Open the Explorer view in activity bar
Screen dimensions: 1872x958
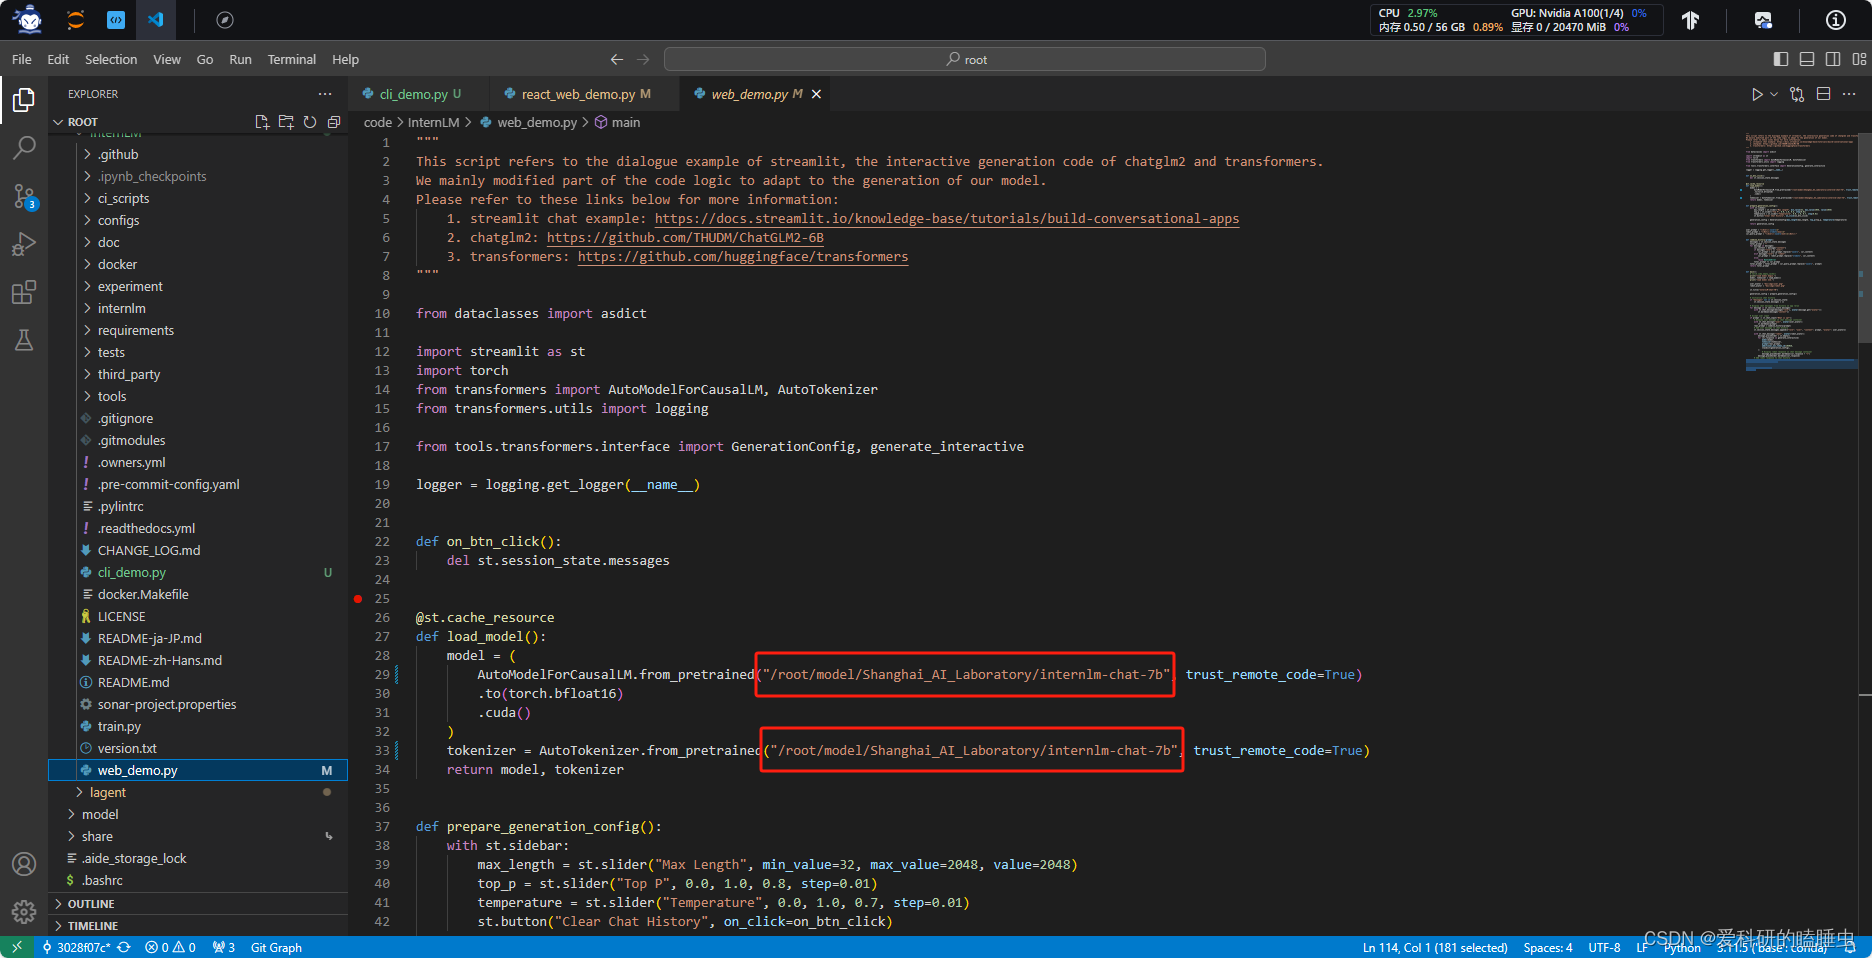tap(24, 100)
